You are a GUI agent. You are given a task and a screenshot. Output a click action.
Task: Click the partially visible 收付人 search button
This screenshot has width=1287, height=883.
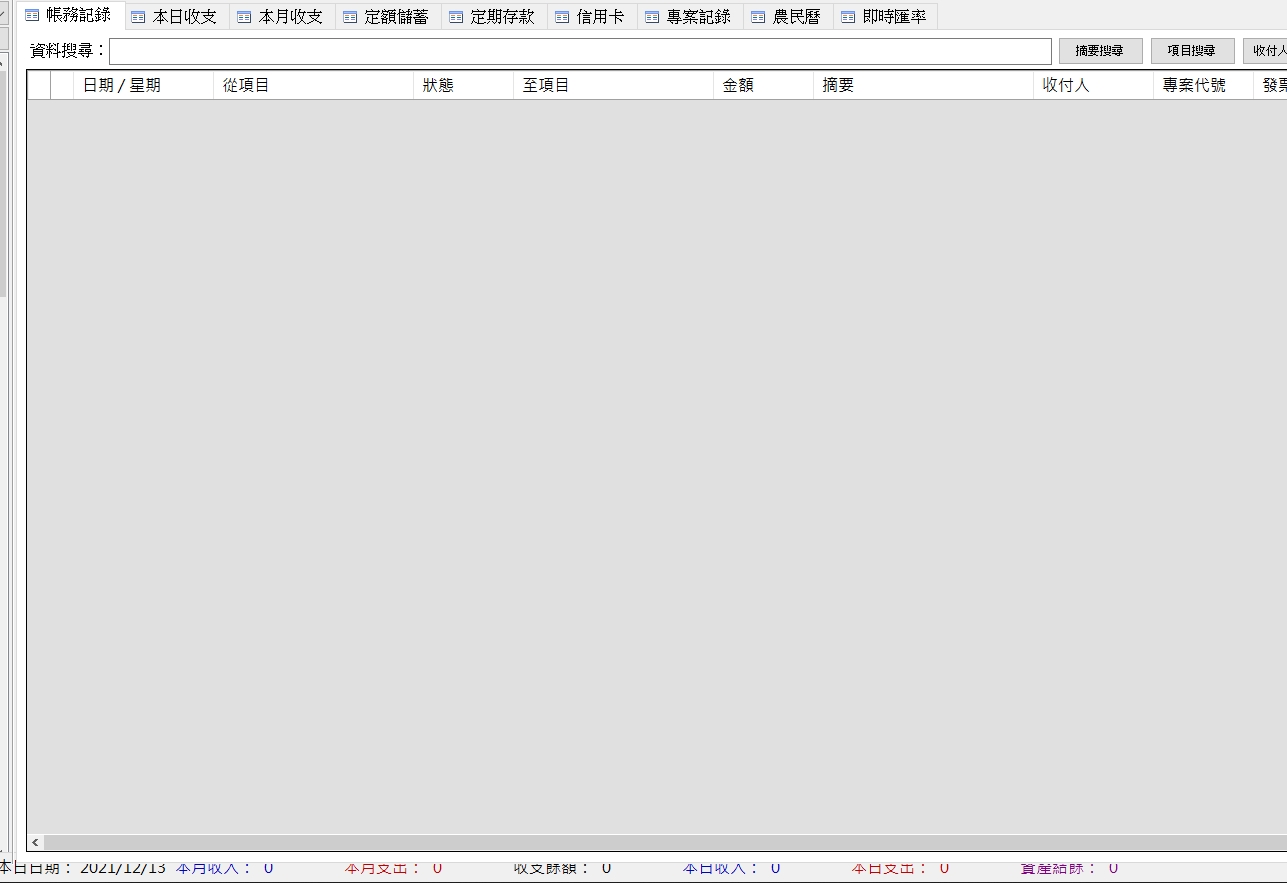coord(1268,51)
